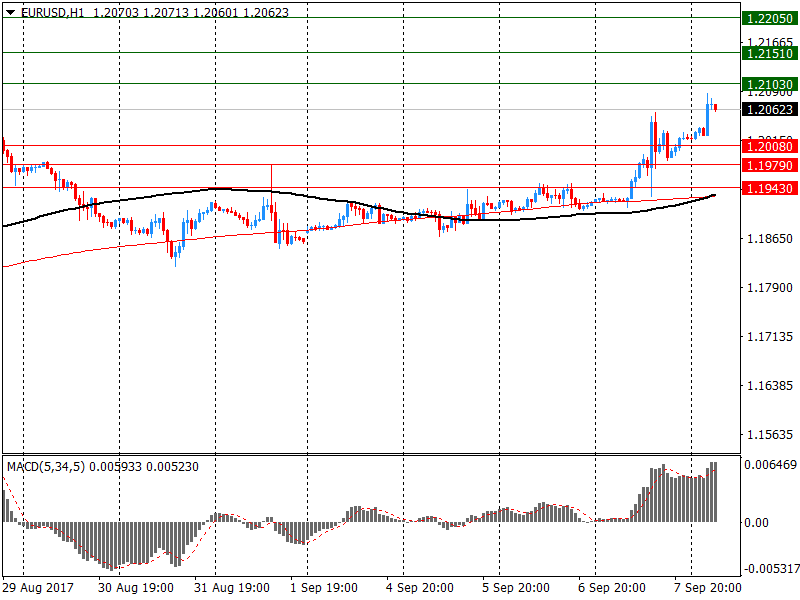Select the EURUSD,H1 chart title text
800x600 pixels.
coord(53,13)
